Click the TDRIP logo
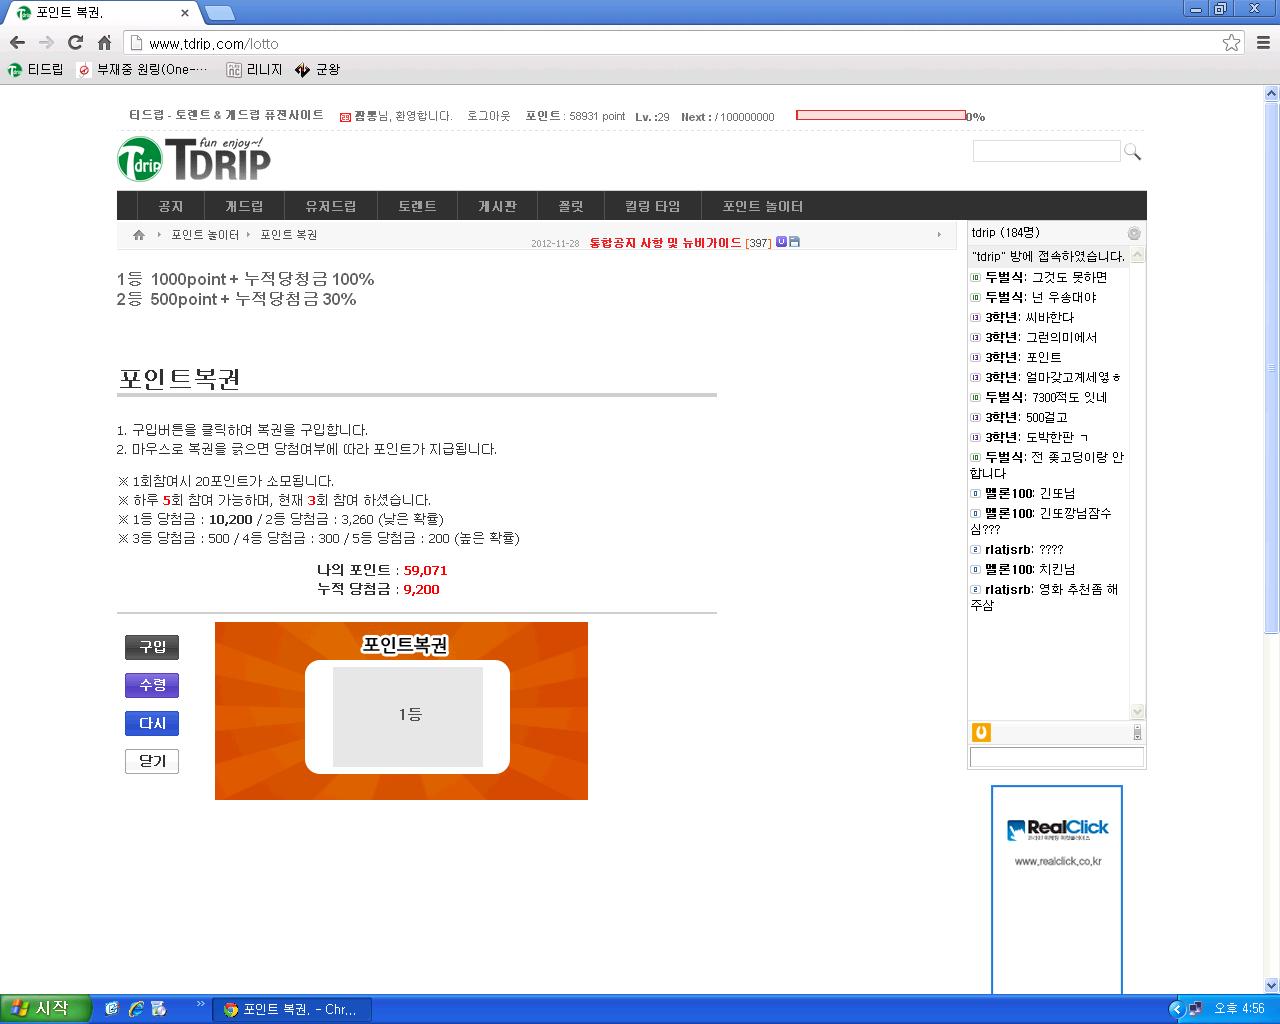Viewport: 1280px width, 1024px height. point(194,160)
